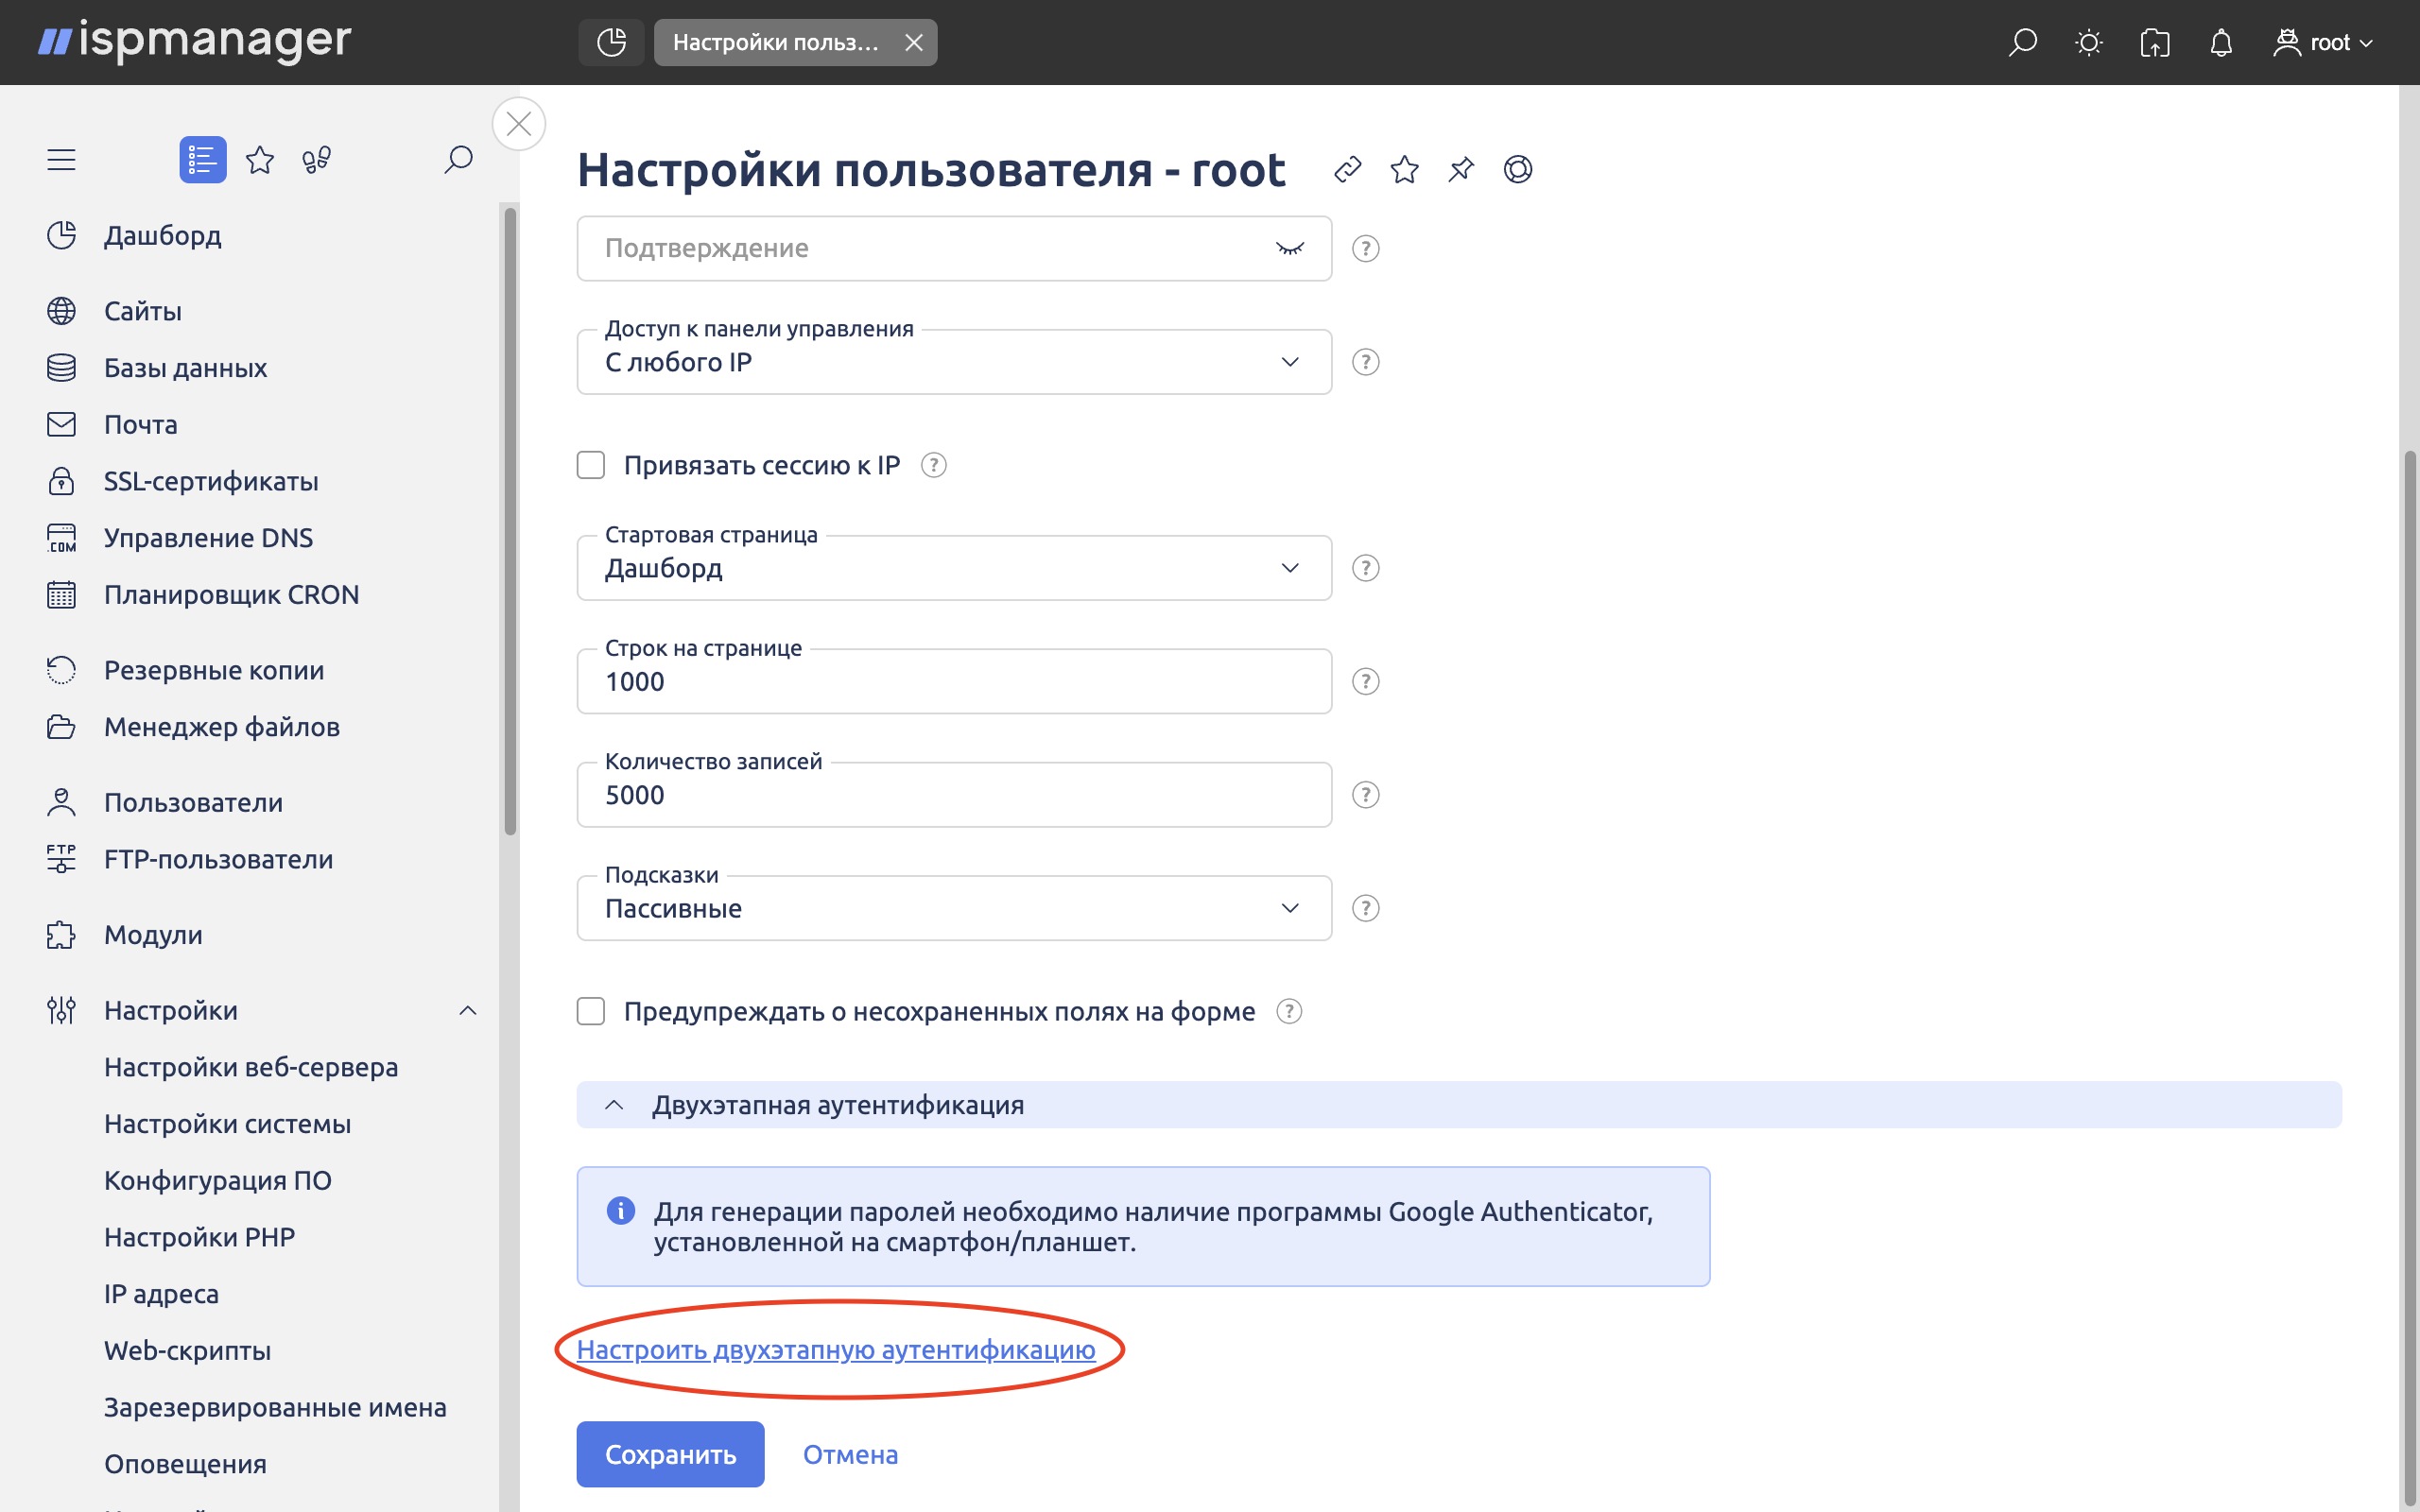Edit the Количество записей field

(x=954, y=795)
